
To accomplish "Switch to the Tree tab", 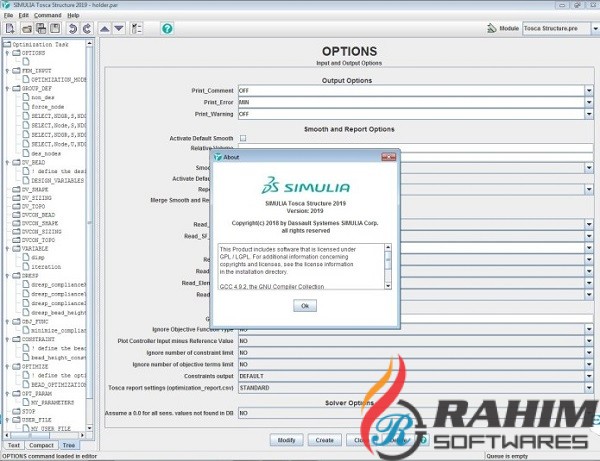I will point(69,445).
